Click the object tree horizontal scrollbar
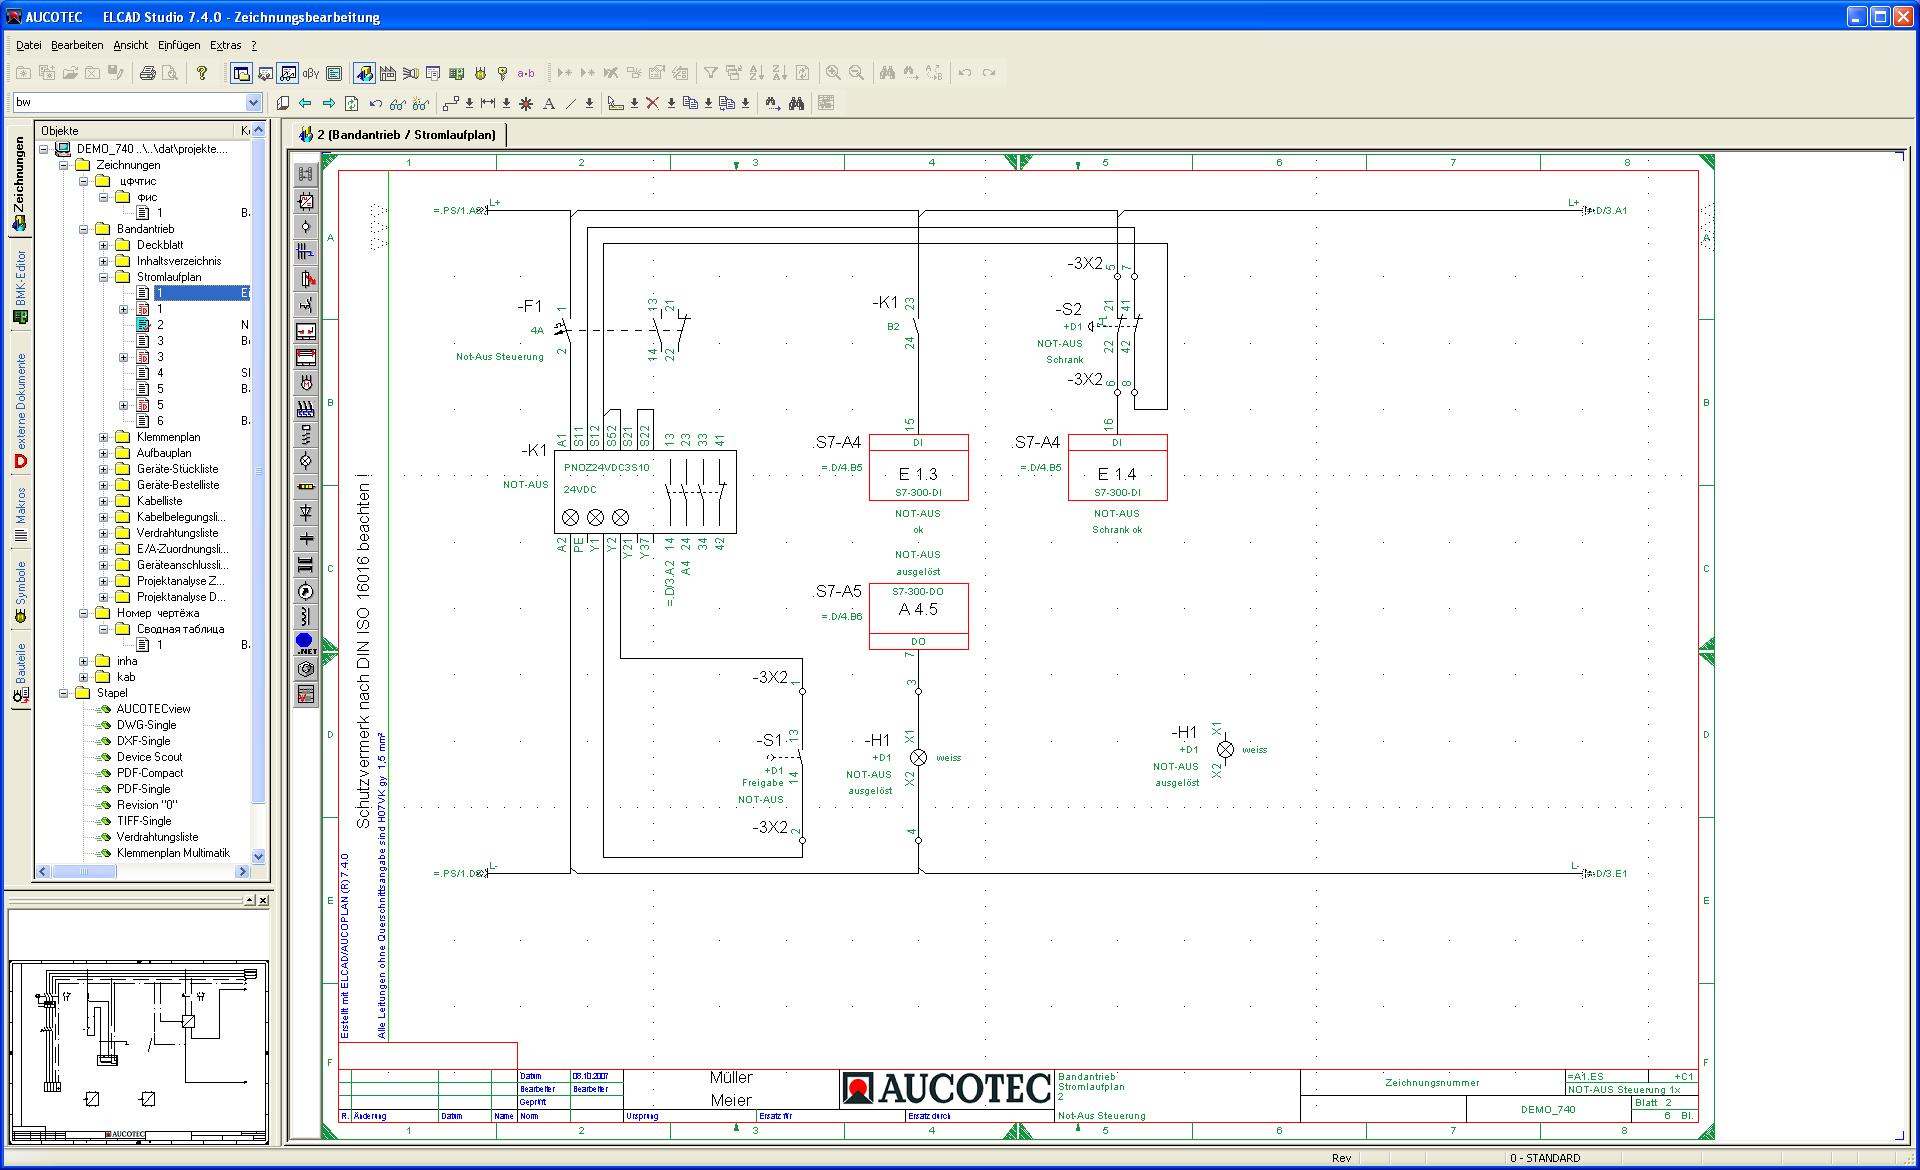1920x1170 pixels. point(142,872)
